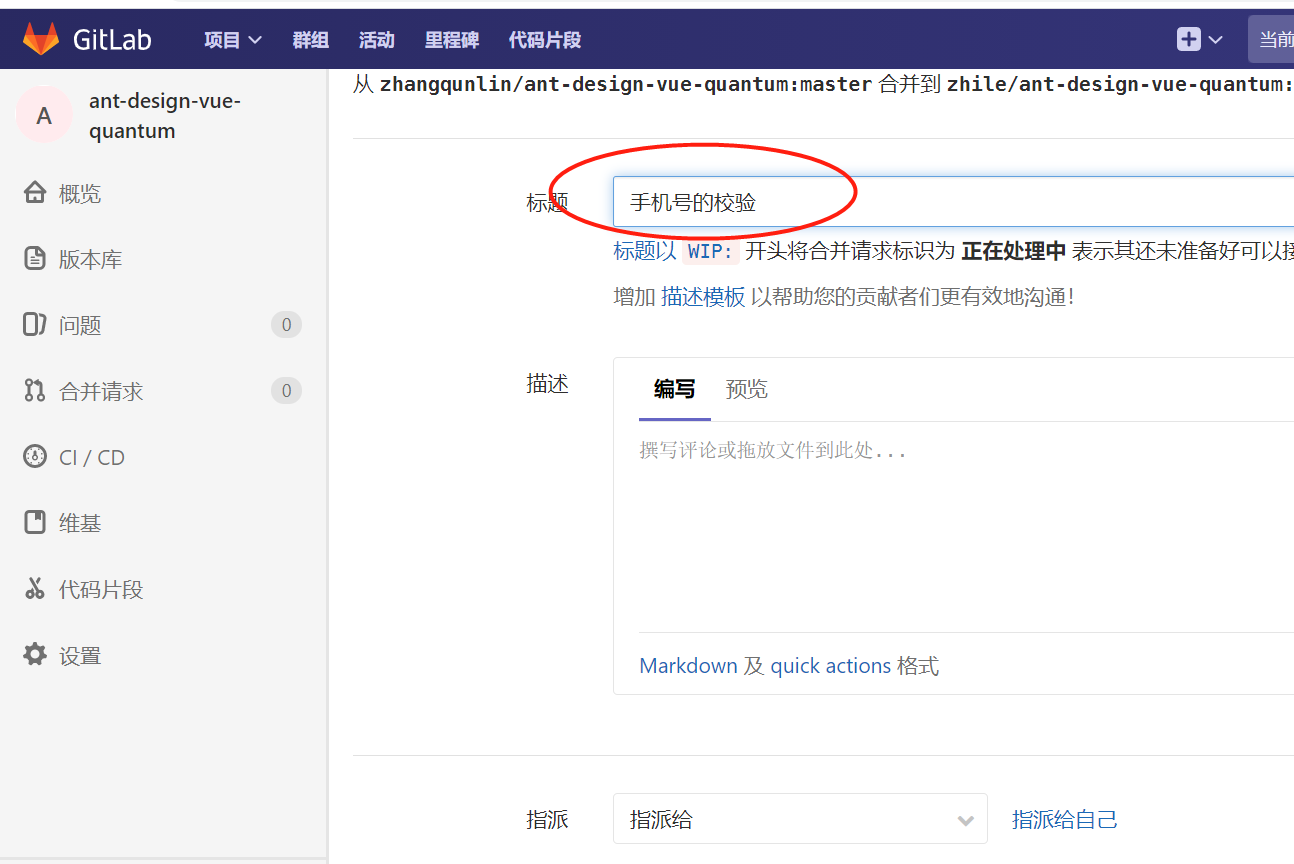Open the 群组 menu item

click(310, 40)
